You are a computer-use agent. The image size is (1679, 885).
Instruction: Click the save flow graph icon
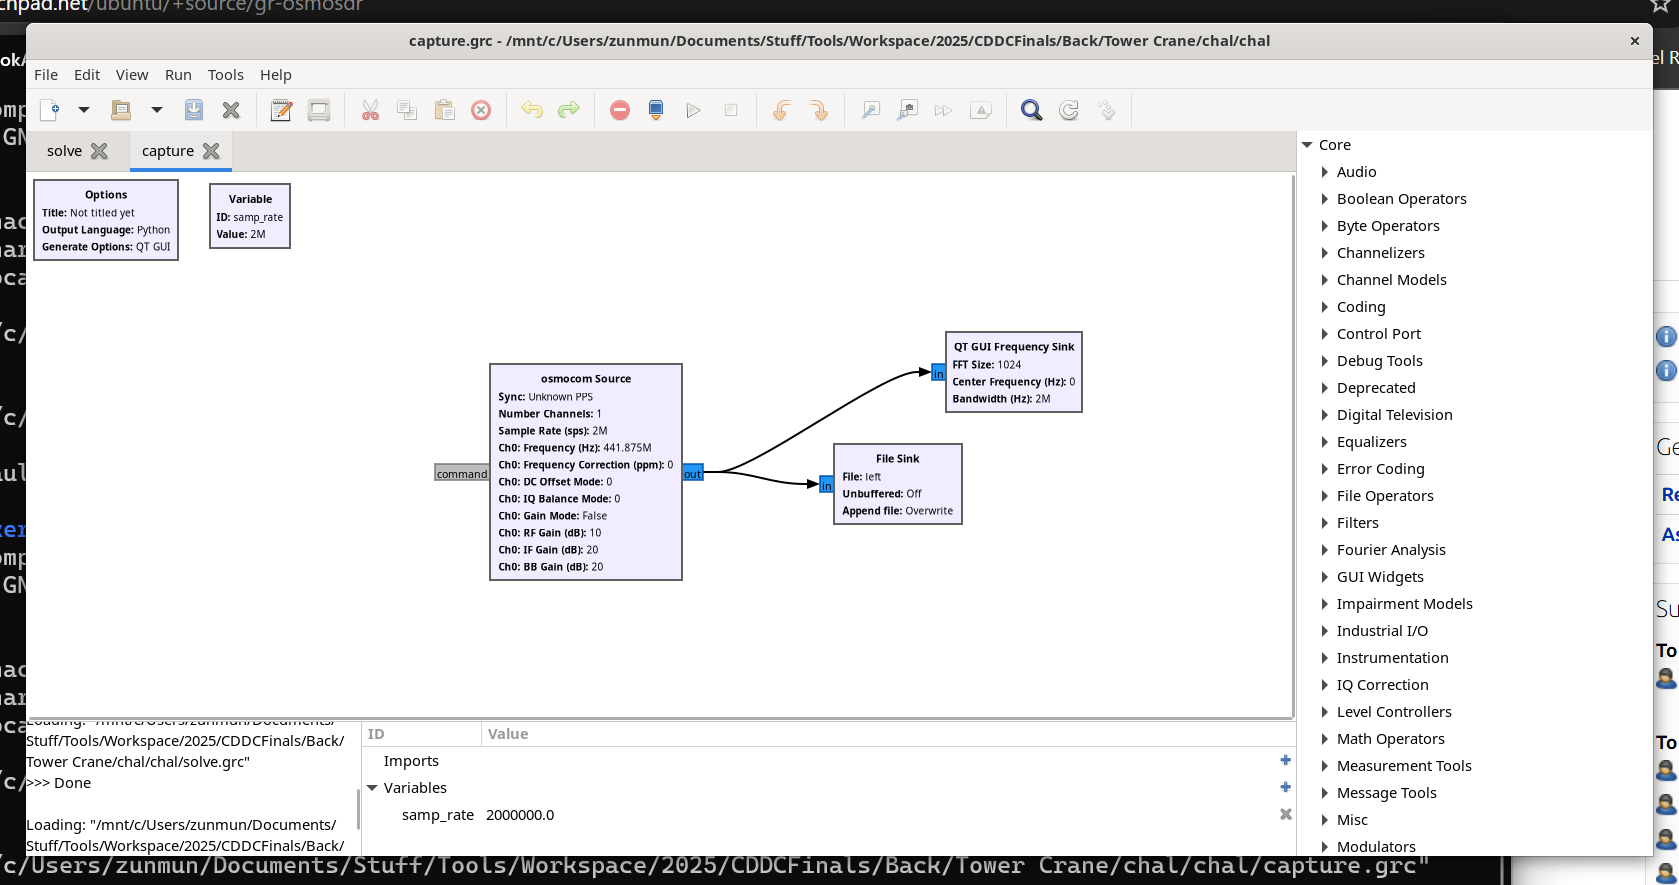194,110
